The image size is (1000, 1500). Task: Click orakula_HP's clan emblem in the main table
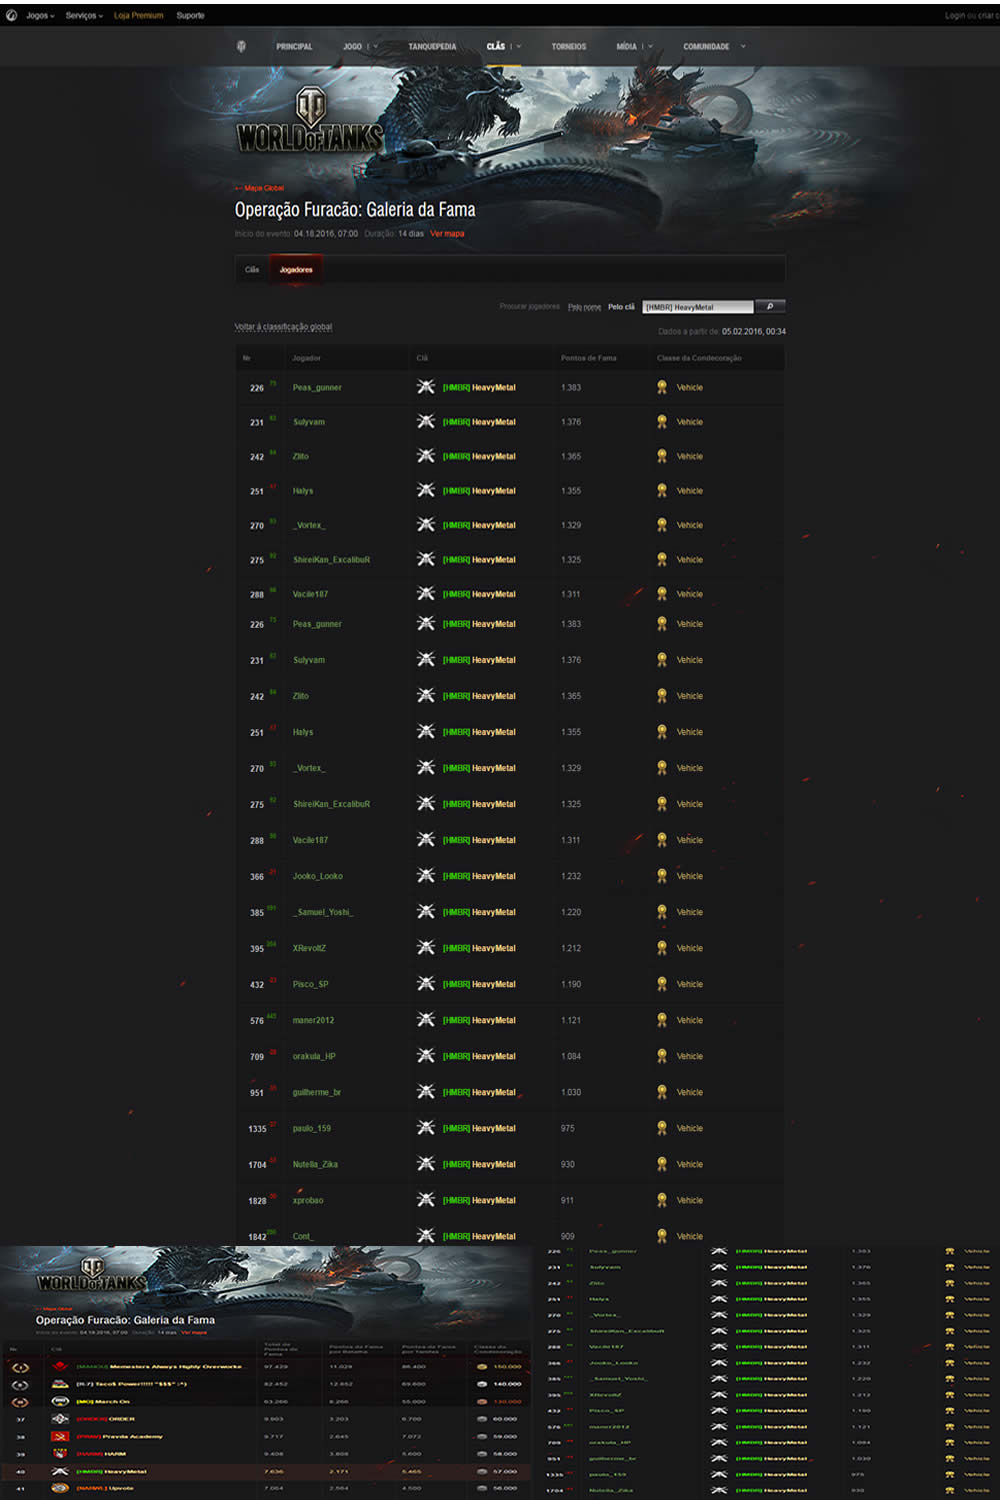[426, 1055]
